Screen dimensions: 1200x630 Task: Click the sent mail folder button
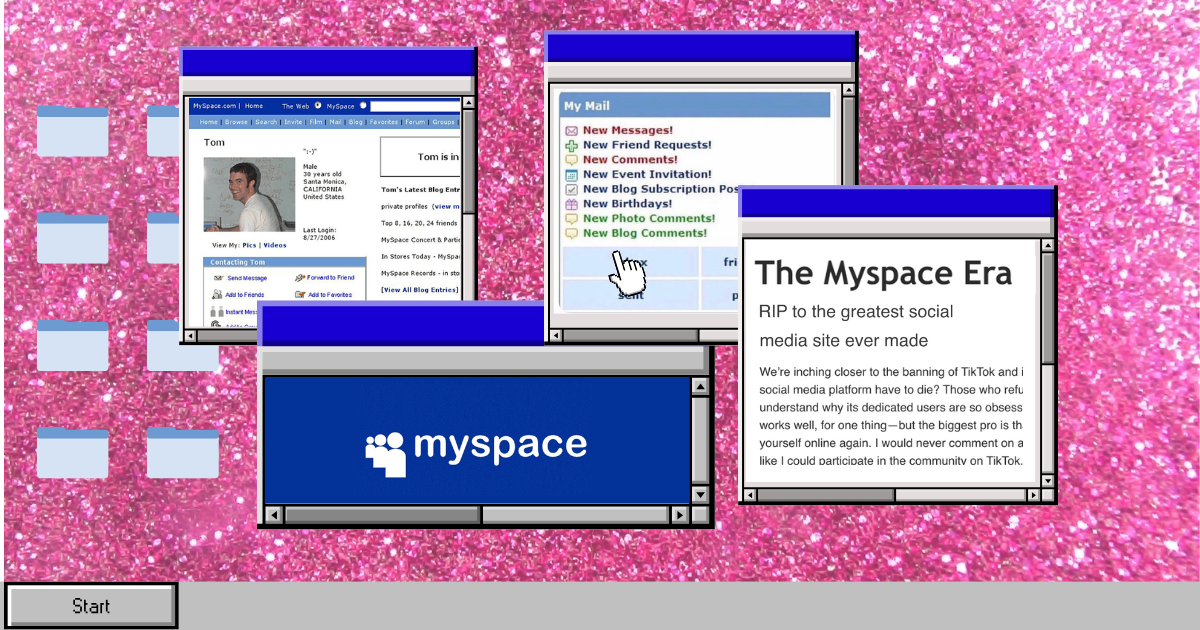[x=631, y=295]
